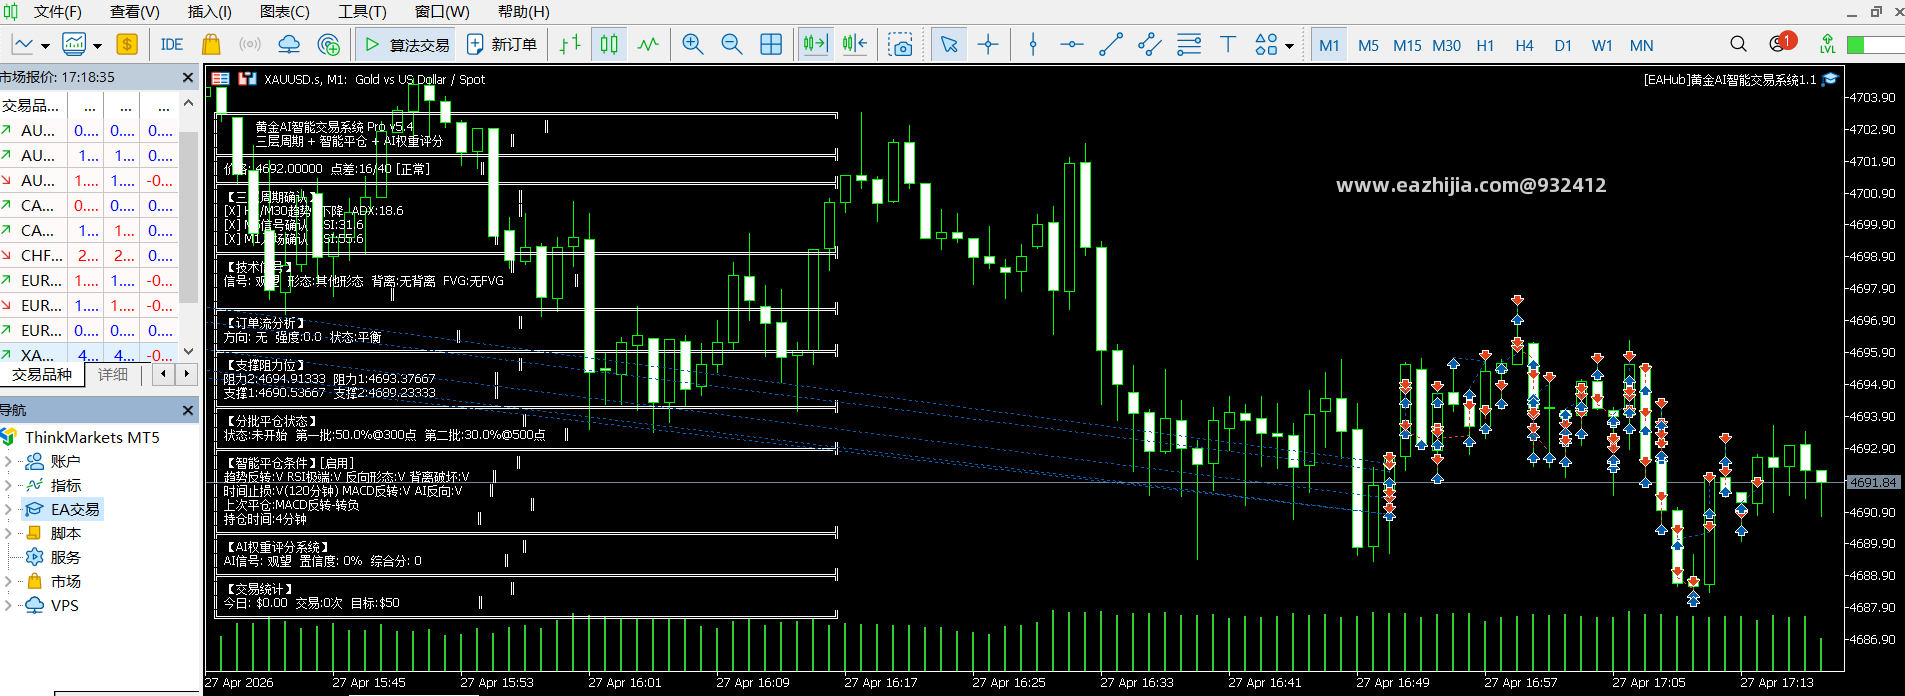Select the trendline drawing tool
This screenshot has height=696, width=1905.
click(x=1111, y=44)
